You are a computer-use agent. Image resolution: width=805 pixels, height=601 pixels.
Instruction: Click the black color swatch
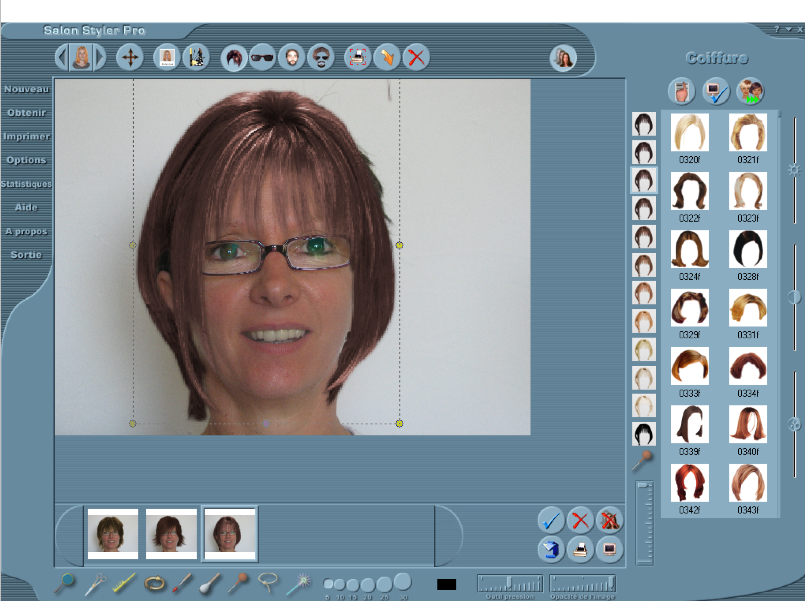pyautogui.click(x=446, y=584)
